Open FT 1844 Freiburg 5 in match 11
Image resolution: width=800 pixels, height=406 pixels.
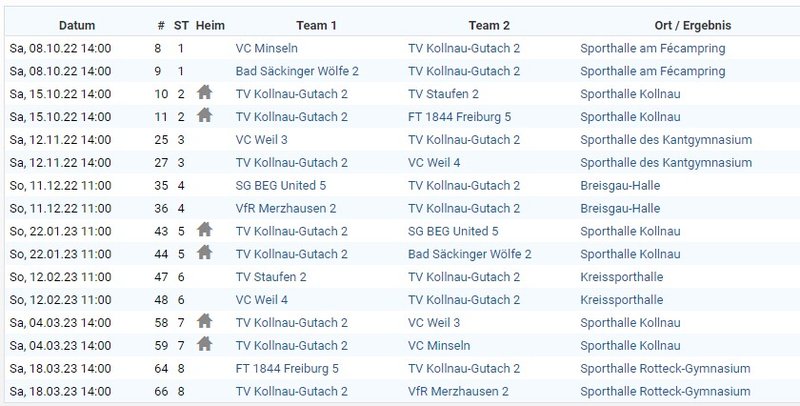pyautogui.click(x=459, y=117)
